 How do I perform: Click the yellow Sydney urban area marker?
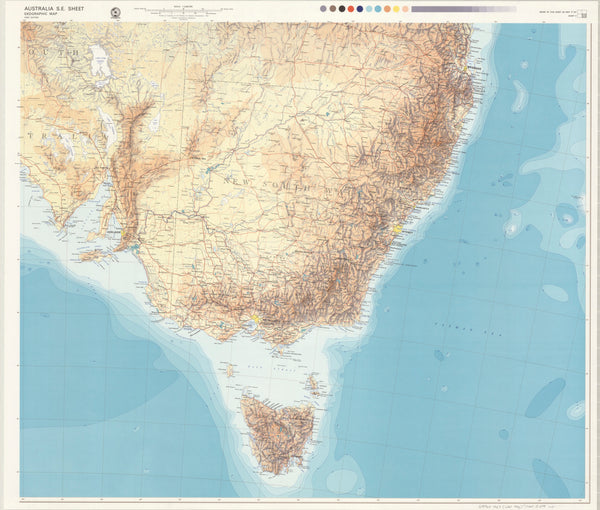coord(398,229)
